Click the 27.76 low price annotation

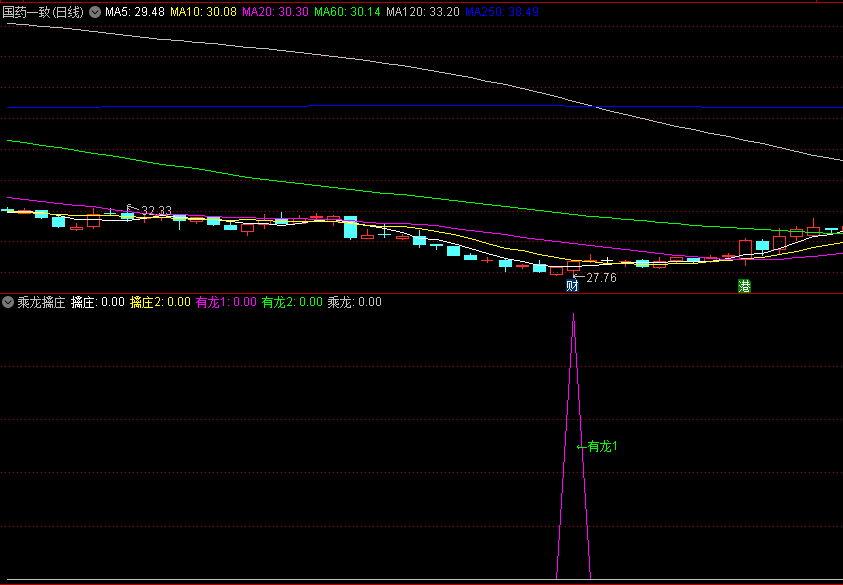coord(601,278)
